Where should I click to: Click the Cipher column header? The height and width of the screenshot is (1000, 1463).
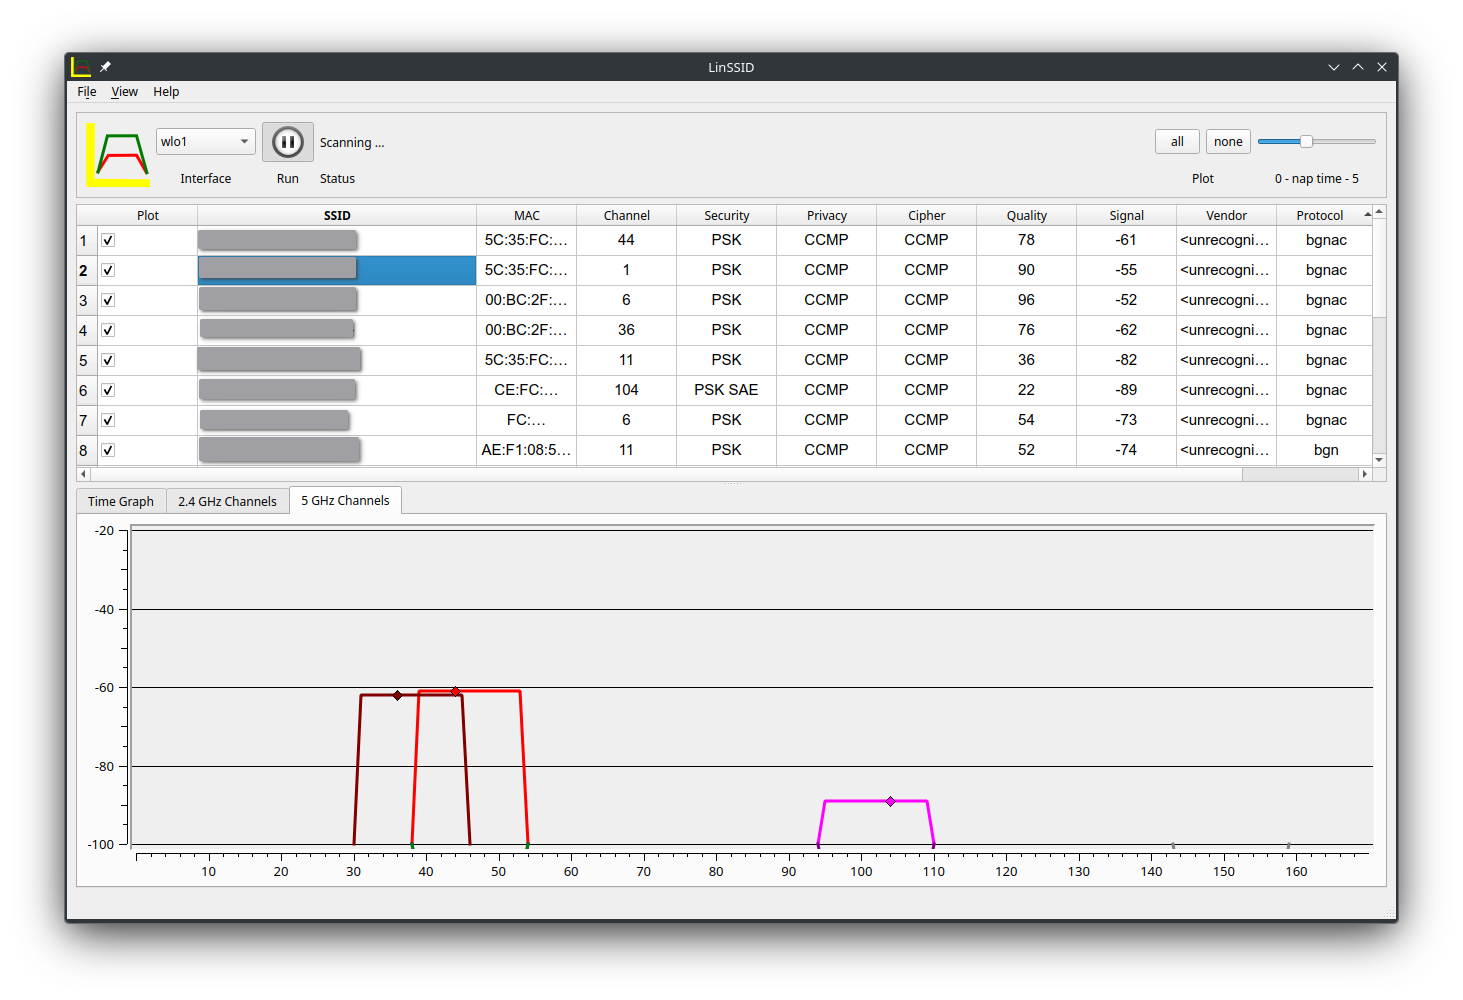coord(927,215)
